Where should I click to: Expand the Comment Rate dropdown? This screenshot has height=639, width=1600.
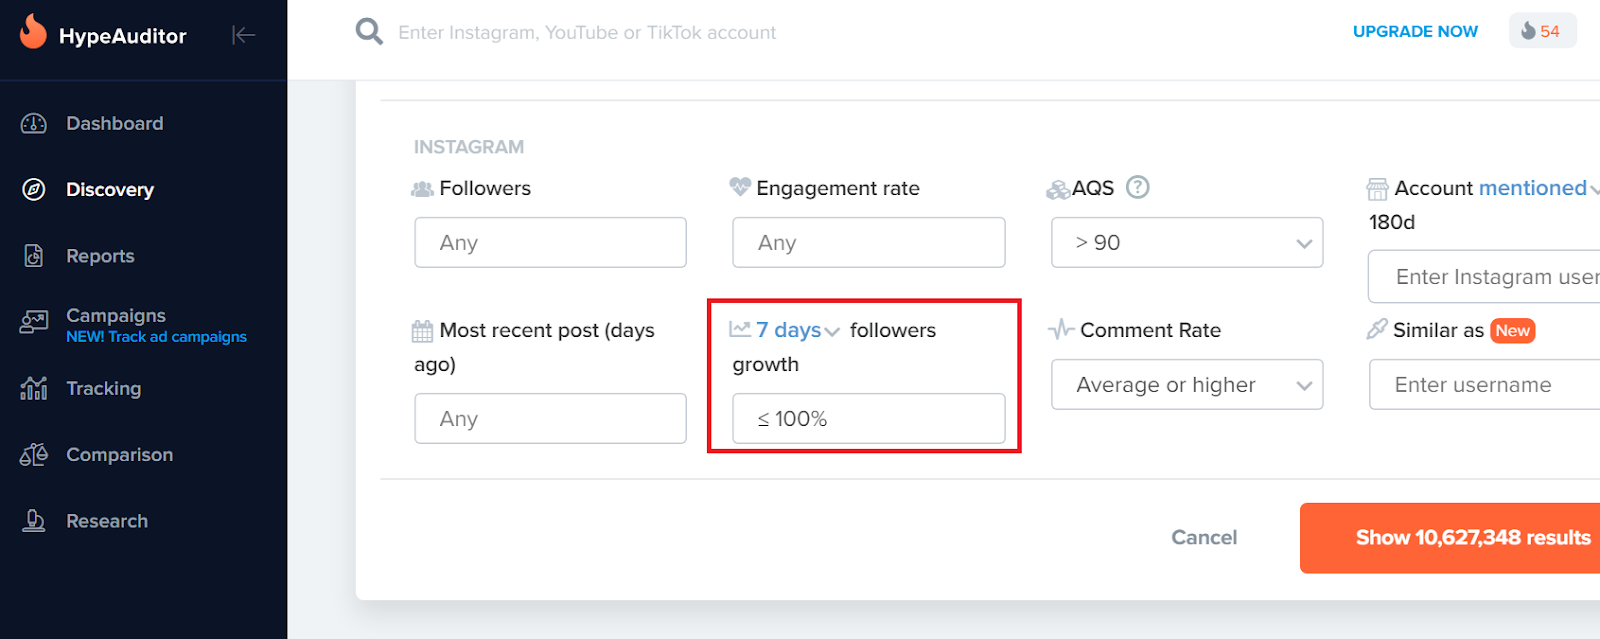coord(1186,385)
